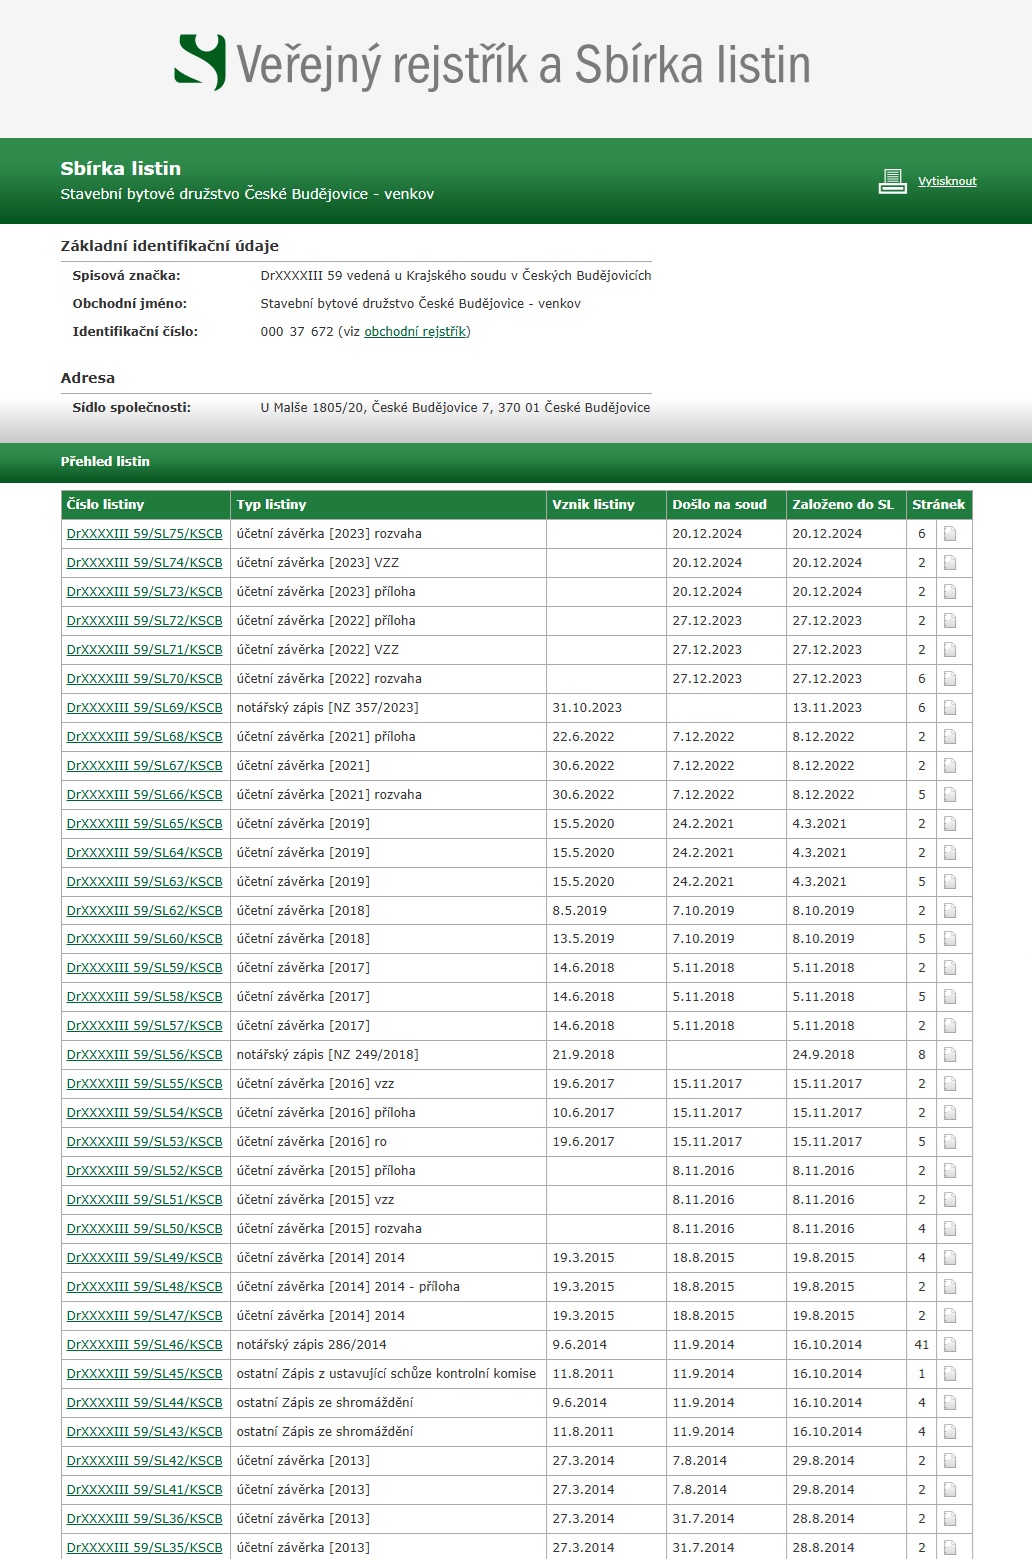Open document icon for SL50/KSCB row
Viewport: 1032px width, 1559px height.
(x=950, y=1229)
